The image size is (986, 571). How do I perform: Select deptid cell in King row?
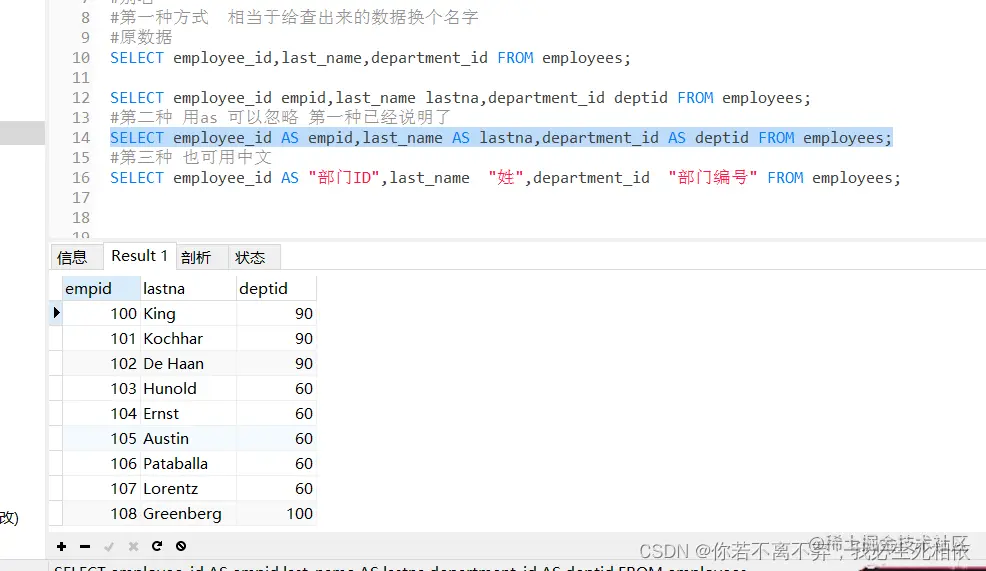coord(277,313)
